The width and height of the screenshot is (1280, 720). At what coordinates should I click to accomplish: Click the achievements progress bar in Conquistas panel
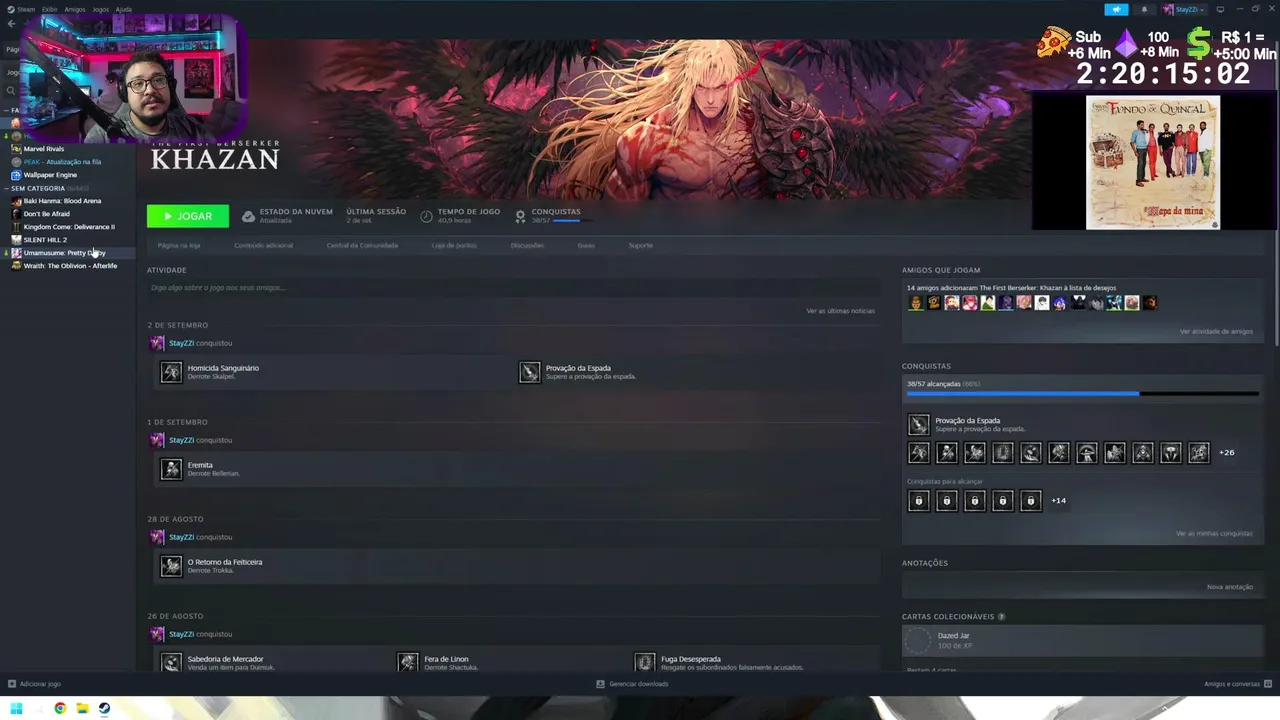click(1083, 394)
